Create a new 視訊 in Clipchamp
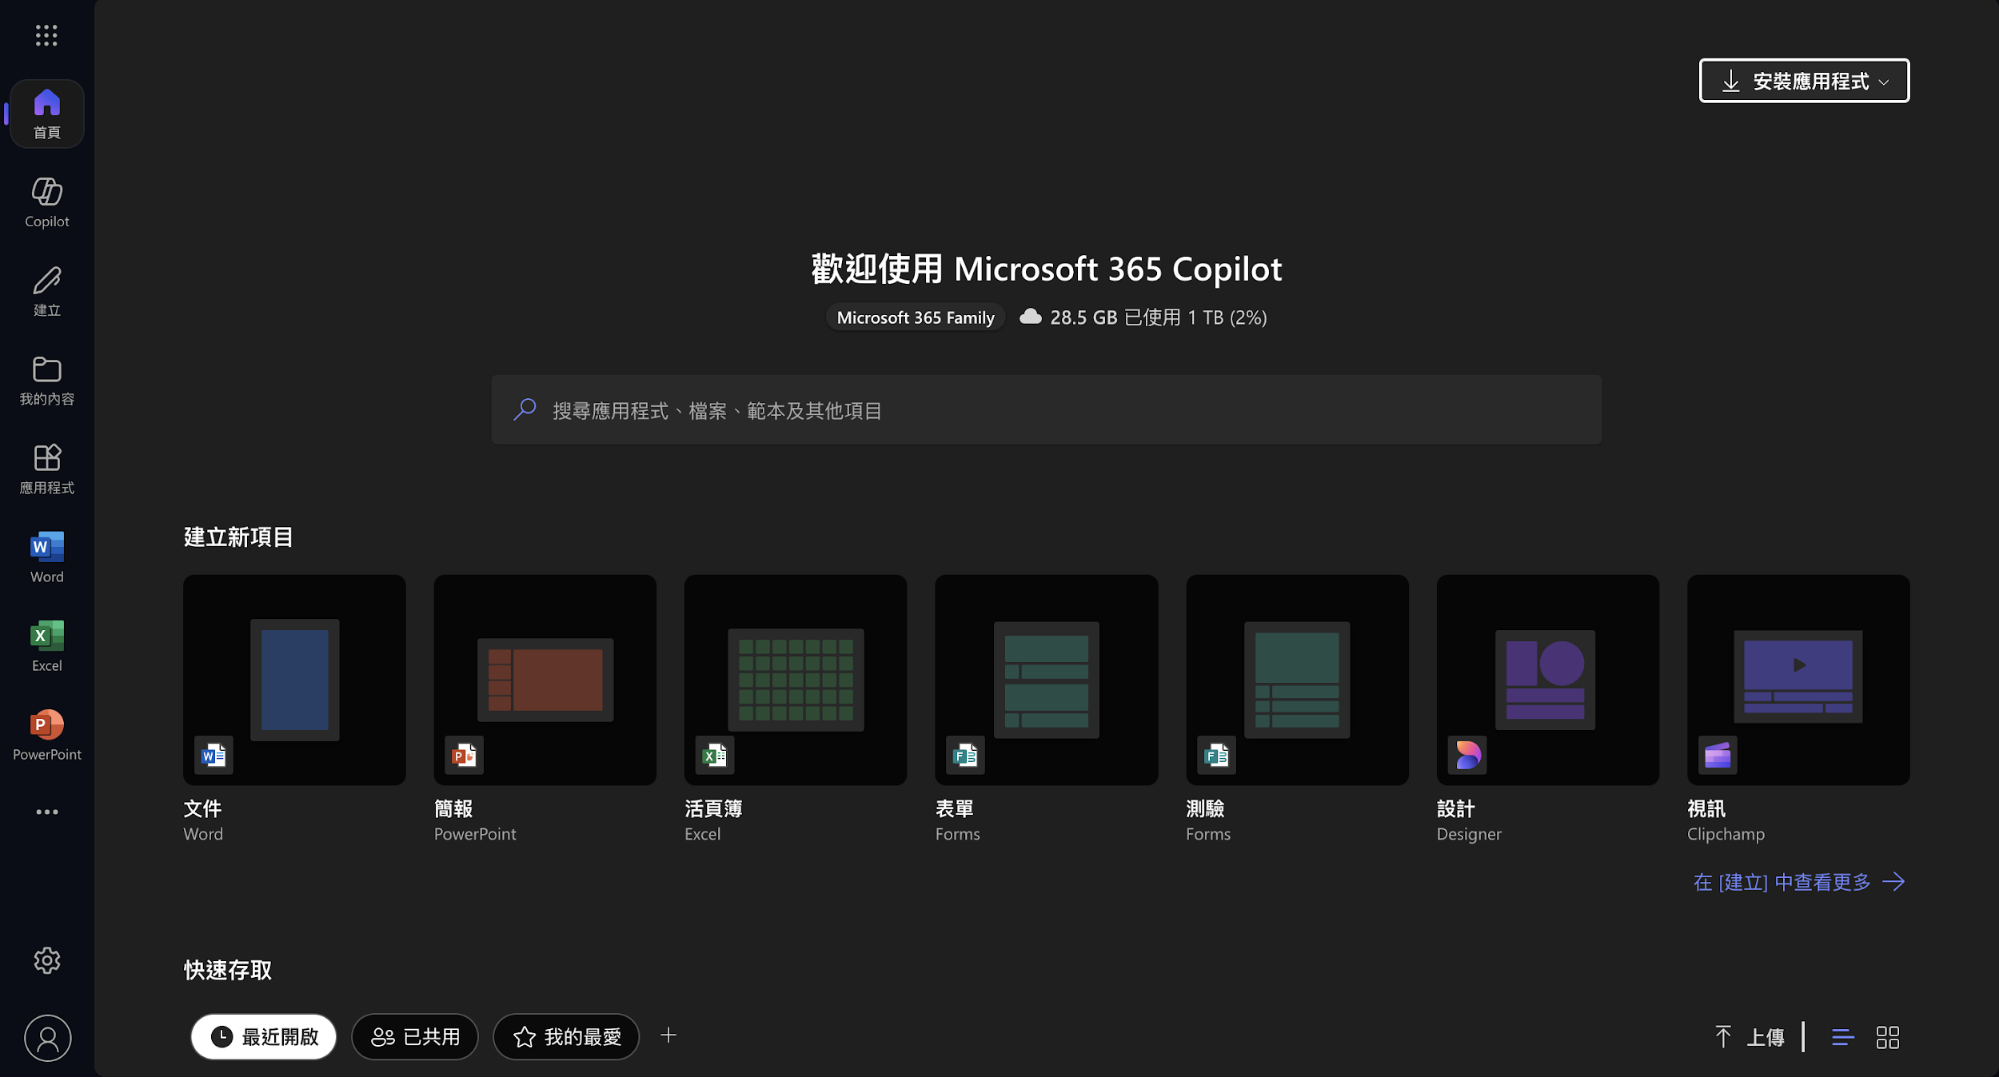The height and width of the screenshot is (1078, 1999). pos(1798,680)
